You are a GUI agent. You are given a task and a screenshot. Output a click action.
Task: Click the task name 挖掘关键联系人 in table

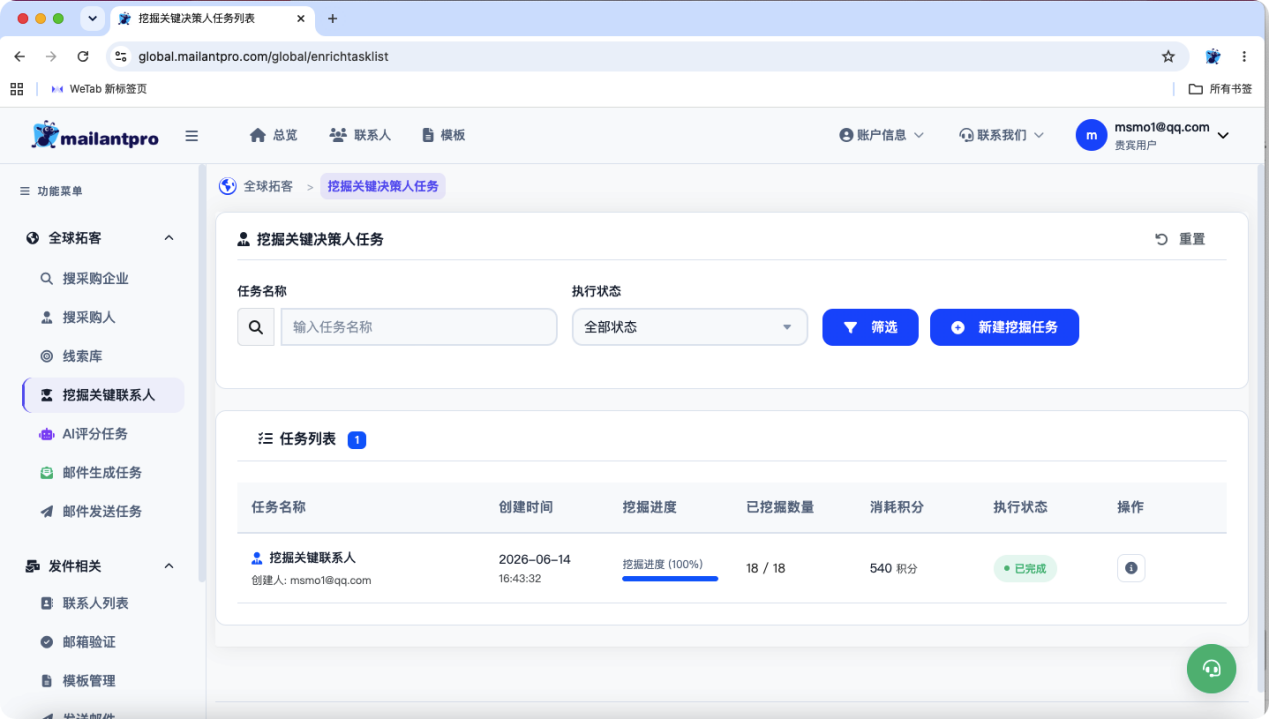coord(313,557)
